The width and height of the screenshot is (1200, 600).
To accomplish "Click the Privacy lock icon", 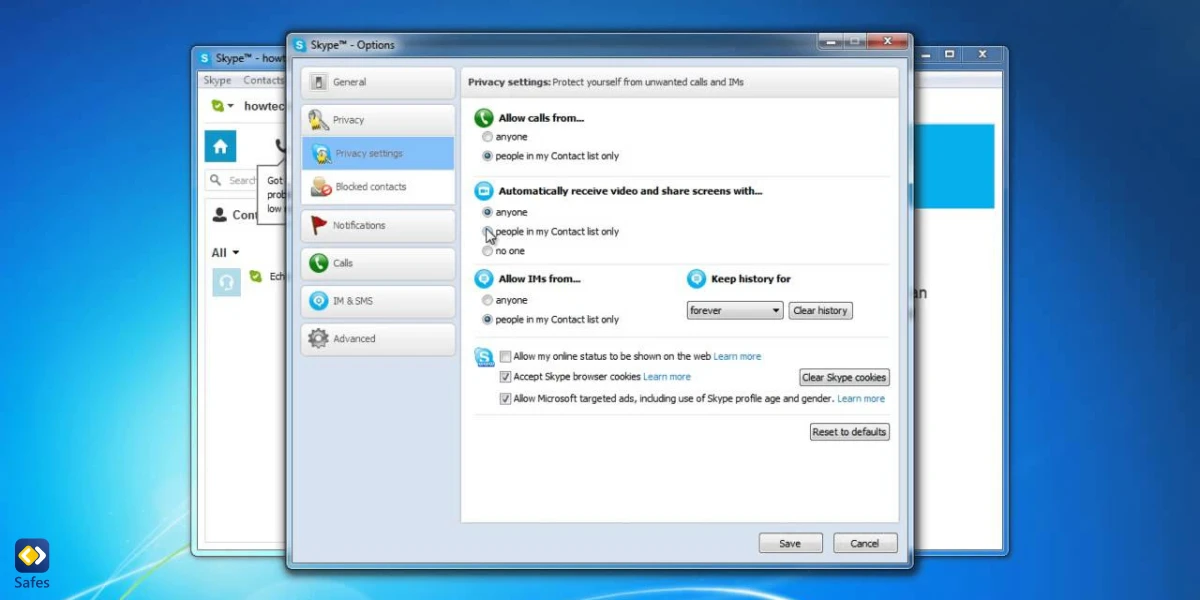I will 318,120.
